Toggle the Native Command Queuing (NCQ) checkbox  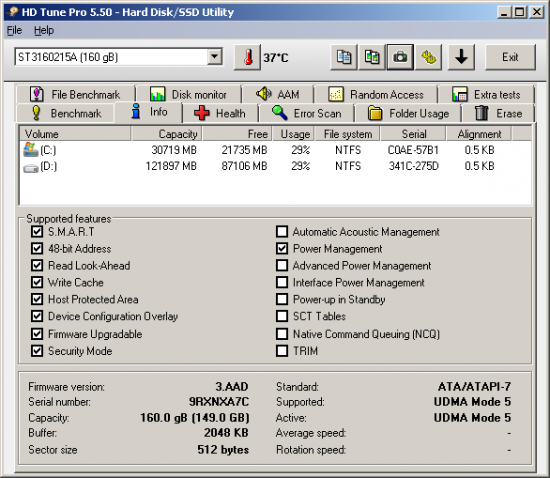[x=282, y=334]
